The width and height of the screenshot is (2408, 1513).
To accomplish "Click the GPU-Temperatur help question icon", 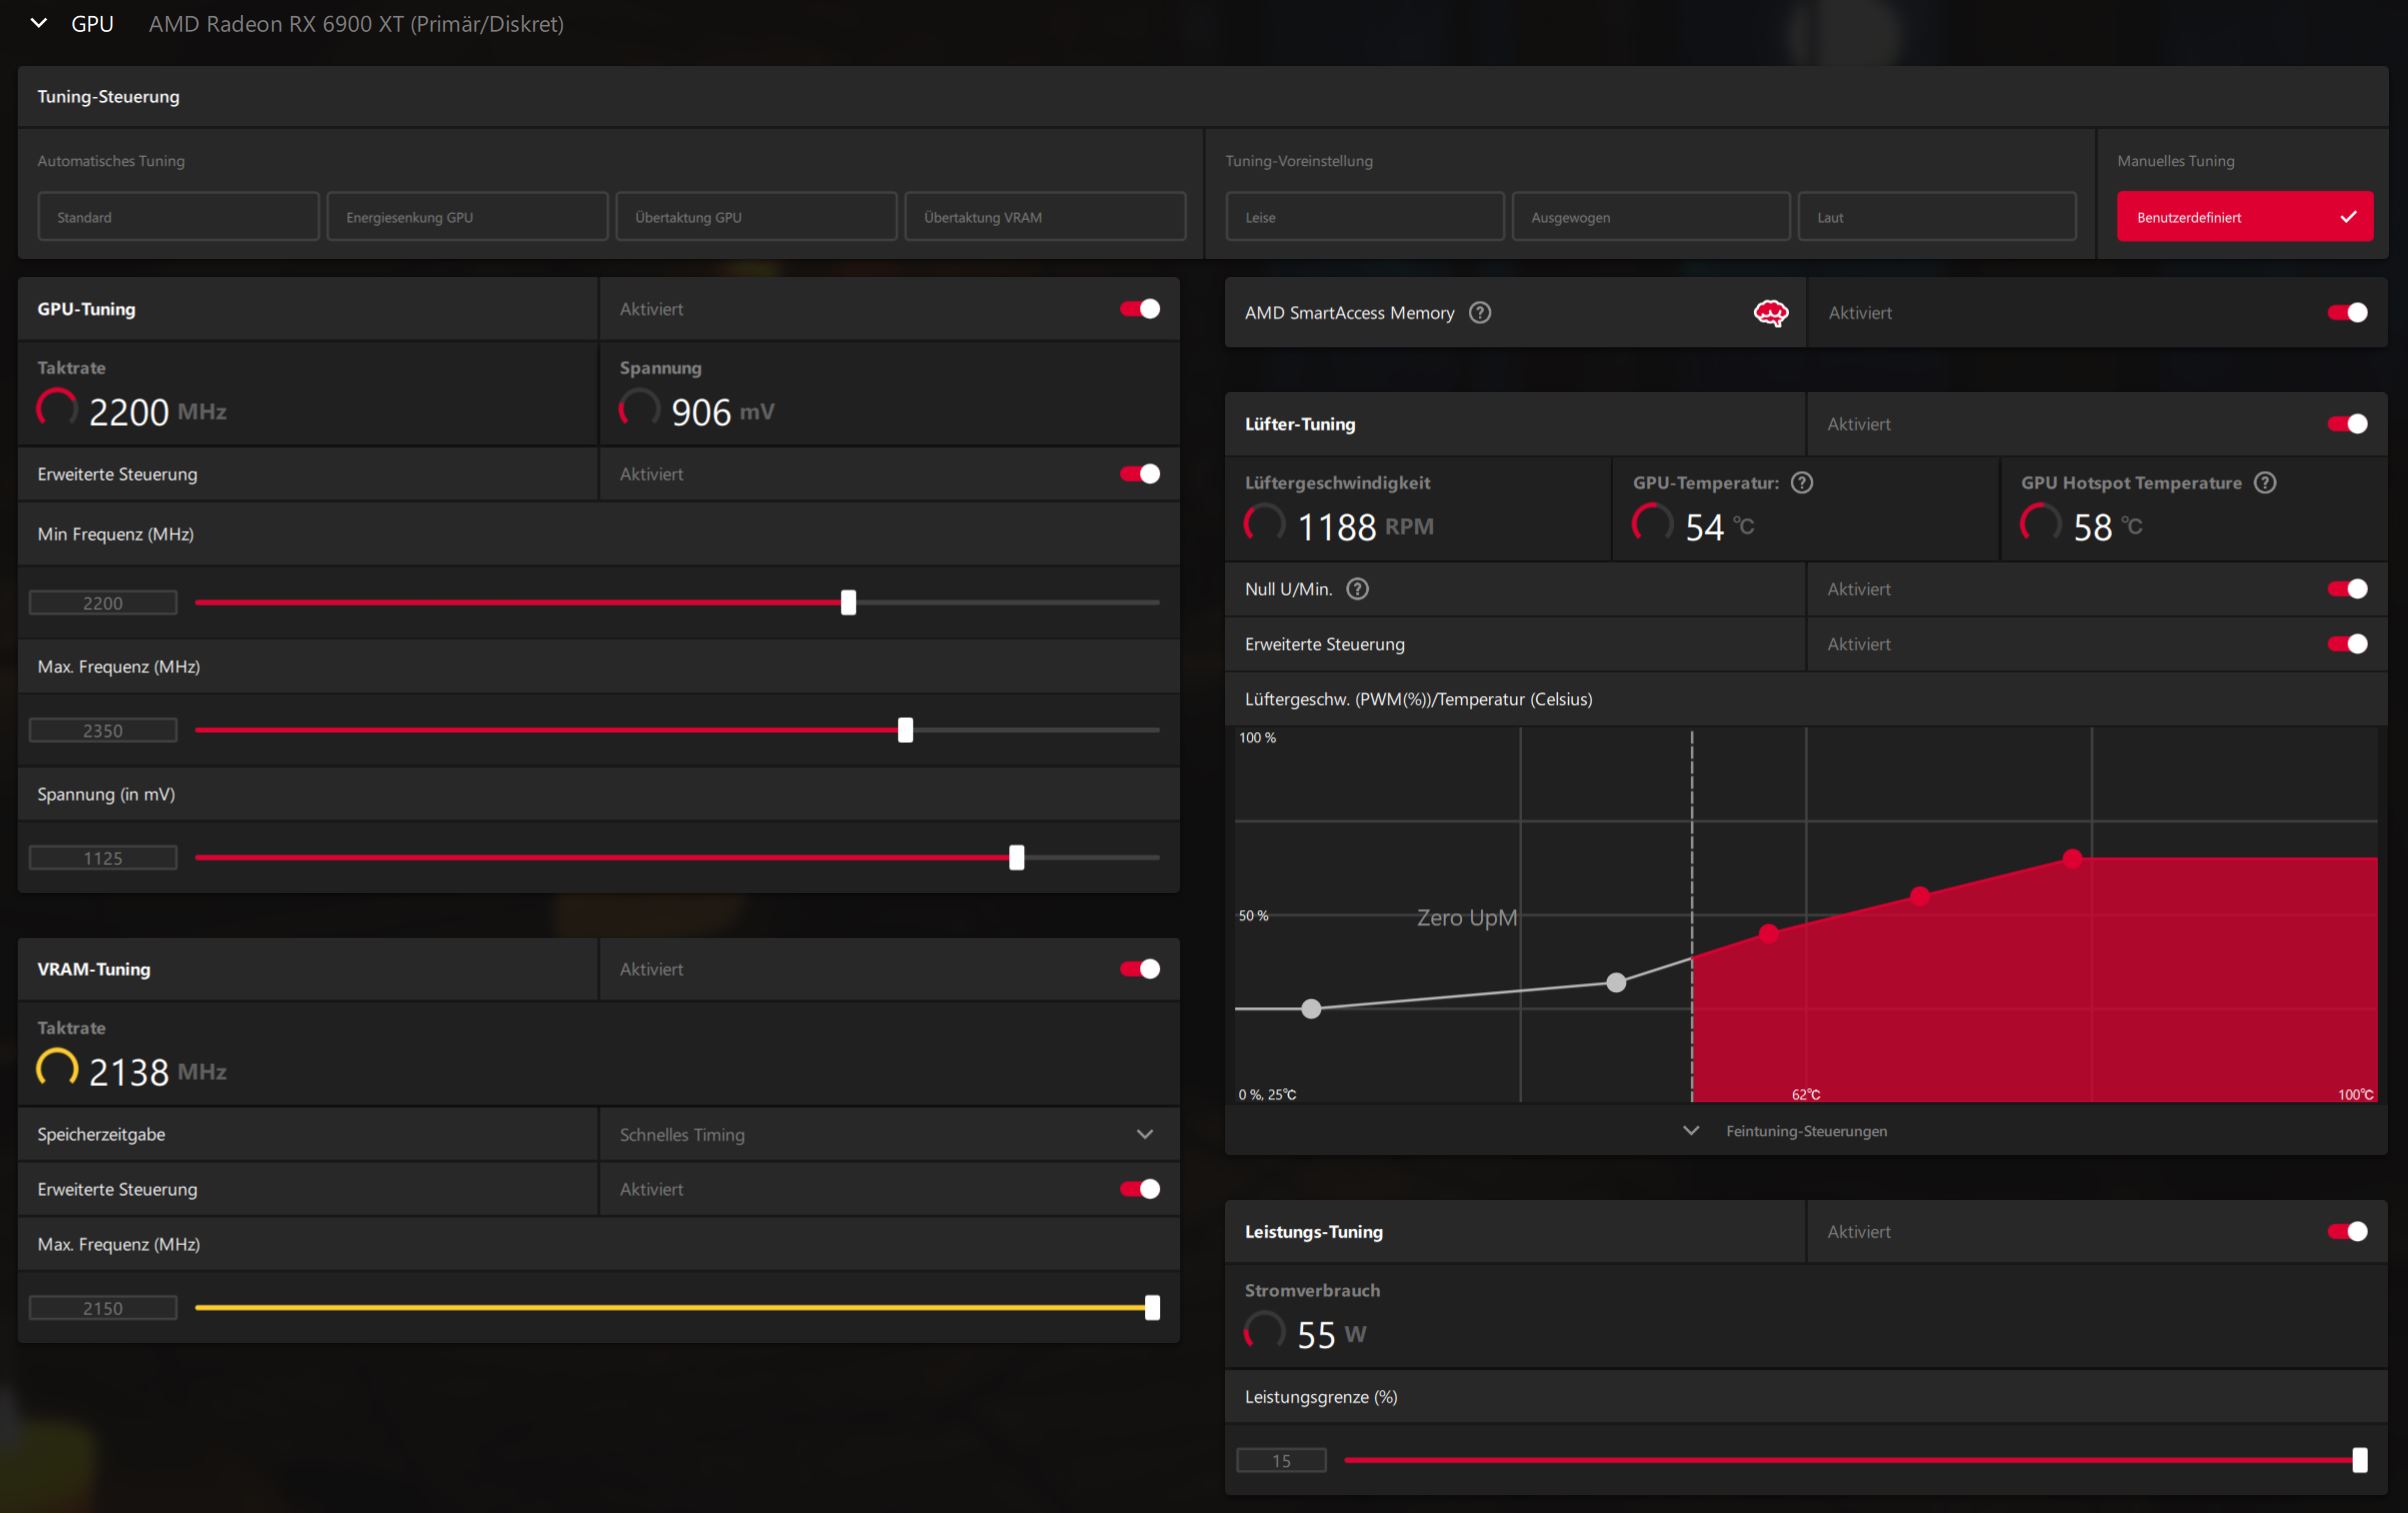I will [1802, 483].
